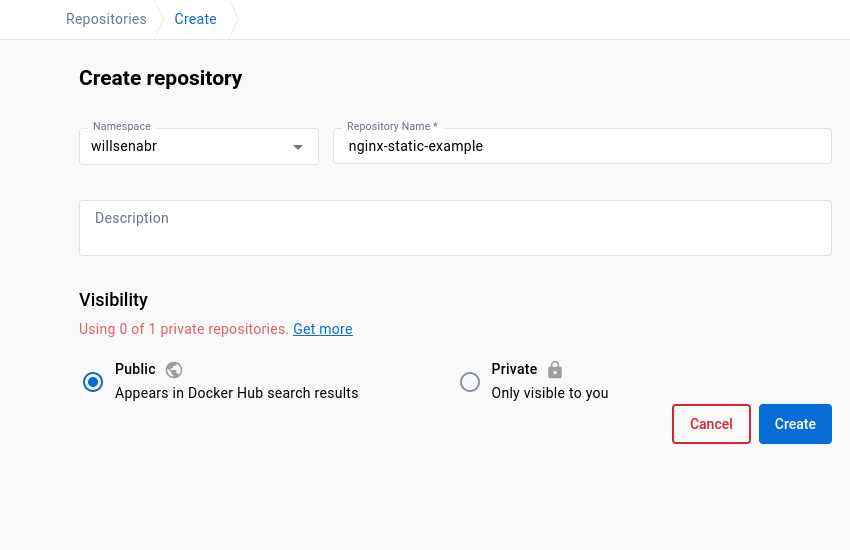Click the 'Public' label text
The height and width of the screenshot is (550, 850).
(135, 369)
